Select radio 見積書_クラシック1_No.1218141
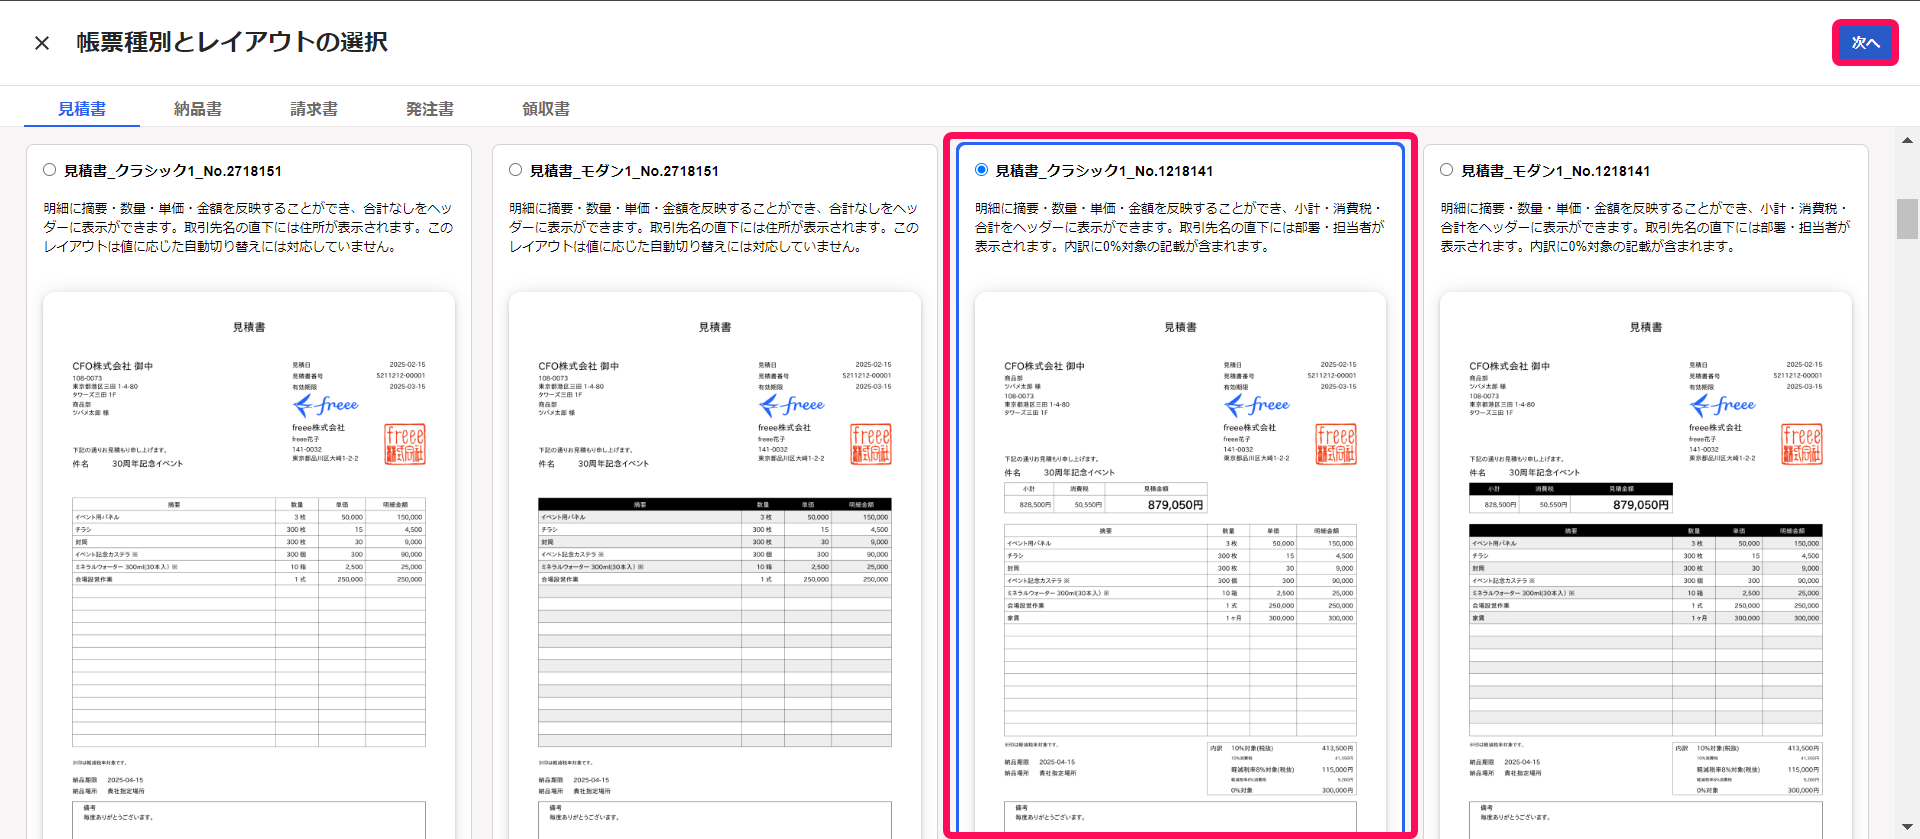 [981, 170]
